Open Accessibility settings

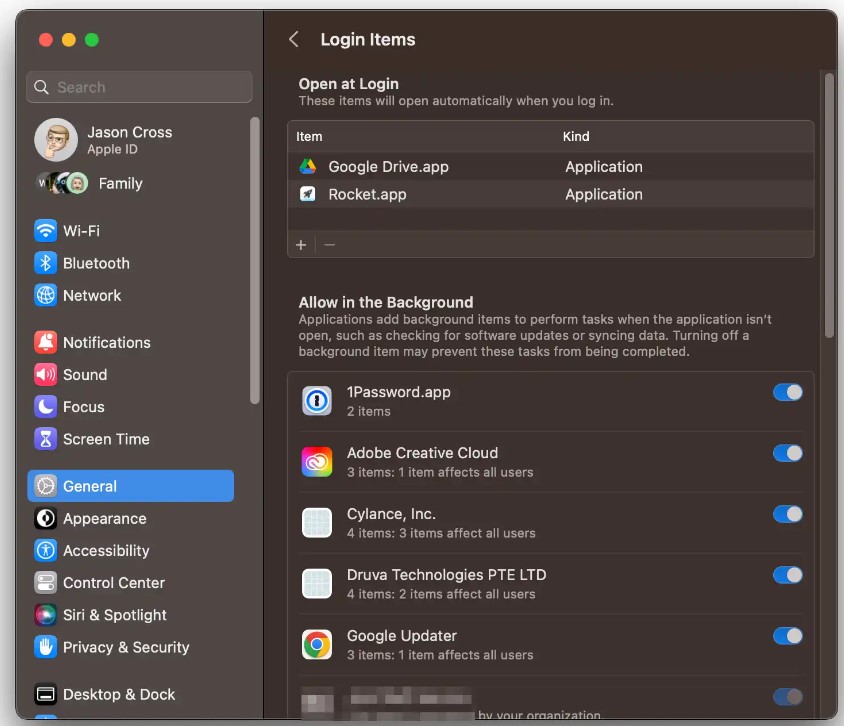coord(131,551)
